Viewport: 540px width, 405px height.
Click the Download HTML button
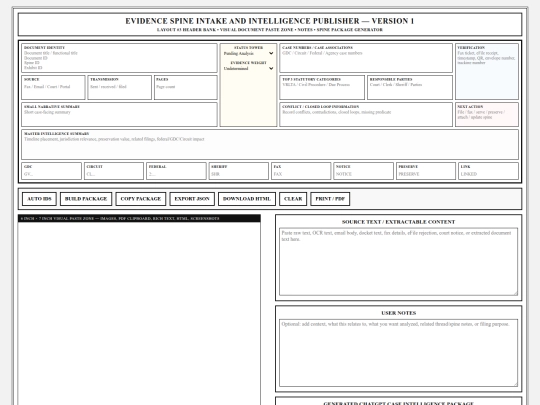point(247,199)
